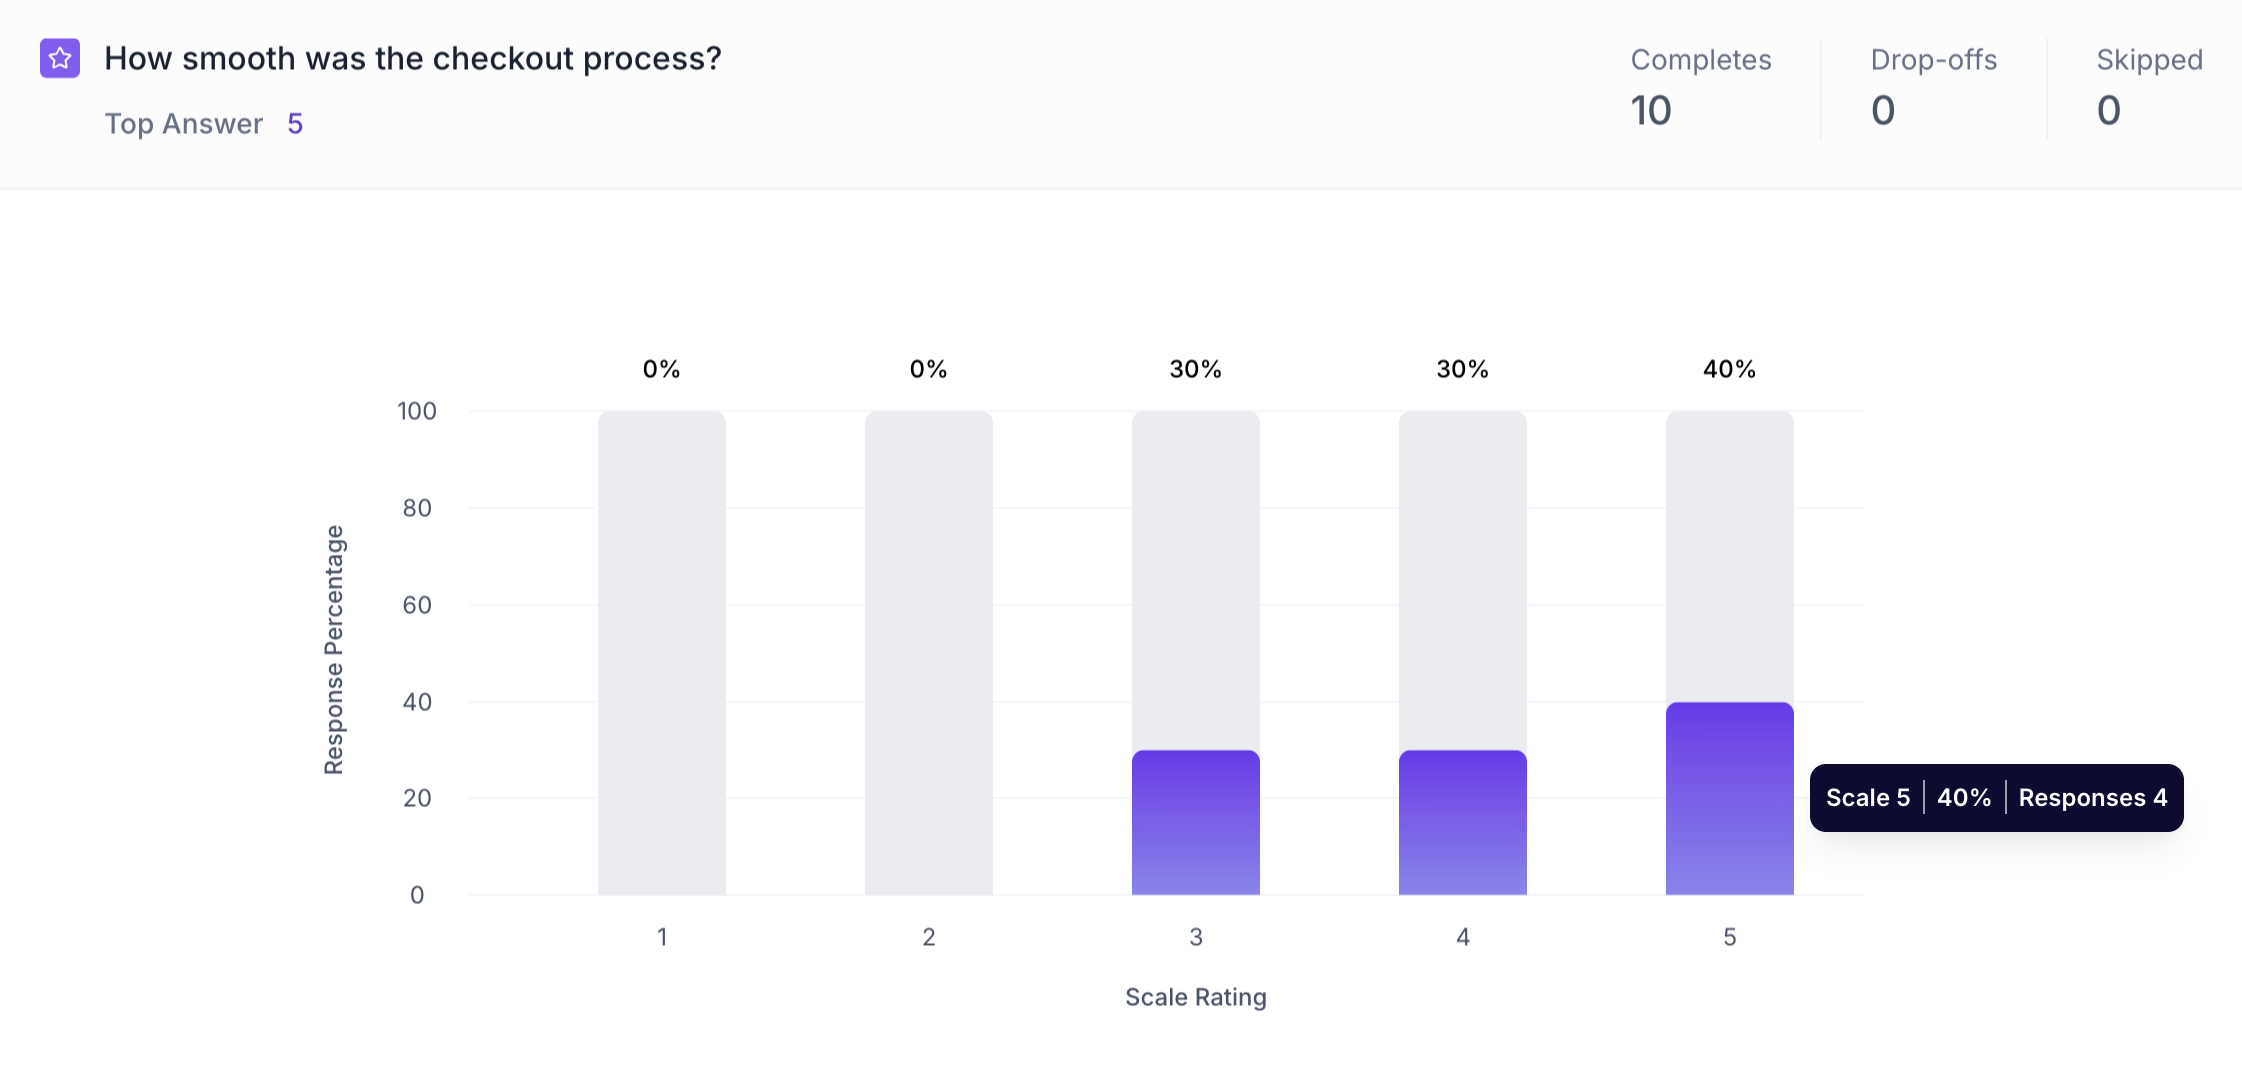
Task: Click the Skipped count of 0
Action: coord(2109,110)
